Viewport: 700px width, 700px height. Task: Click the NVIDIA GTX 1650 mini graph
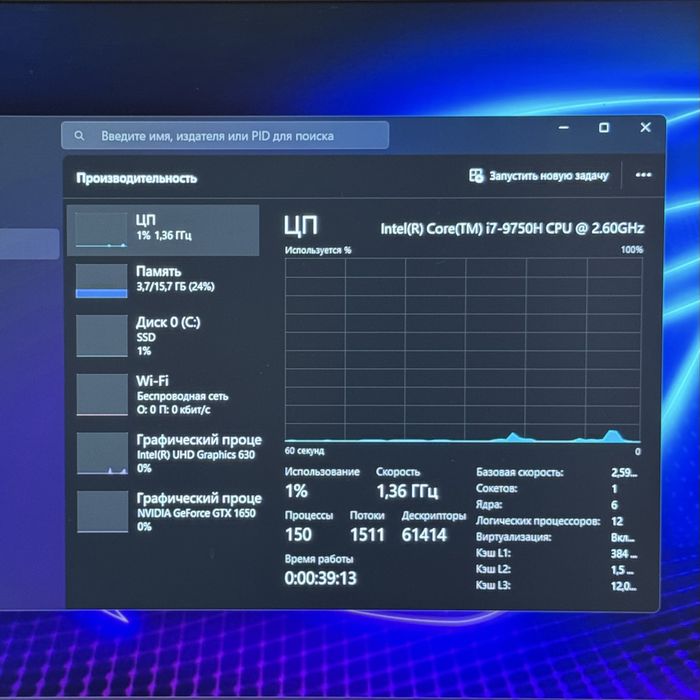coord(103,512)
